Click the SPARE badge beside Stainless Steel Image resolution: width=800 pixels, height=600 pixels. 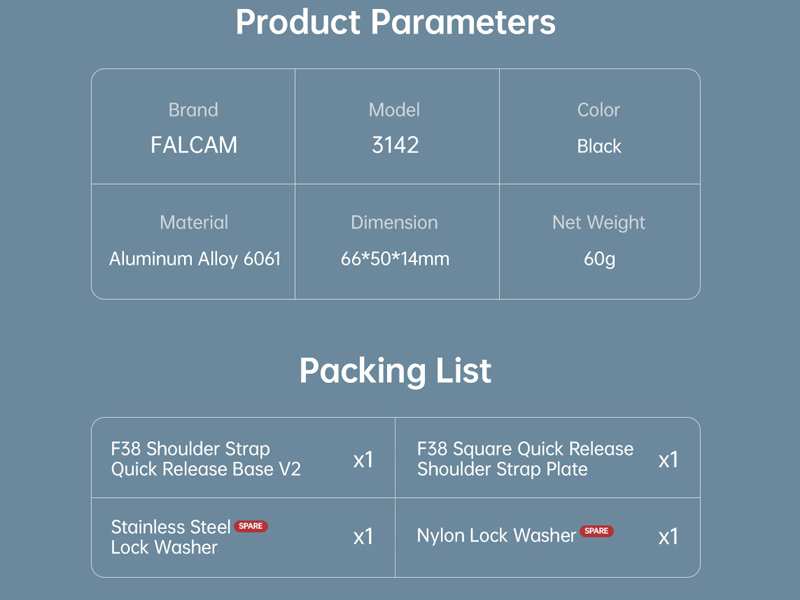click(251, 526)
